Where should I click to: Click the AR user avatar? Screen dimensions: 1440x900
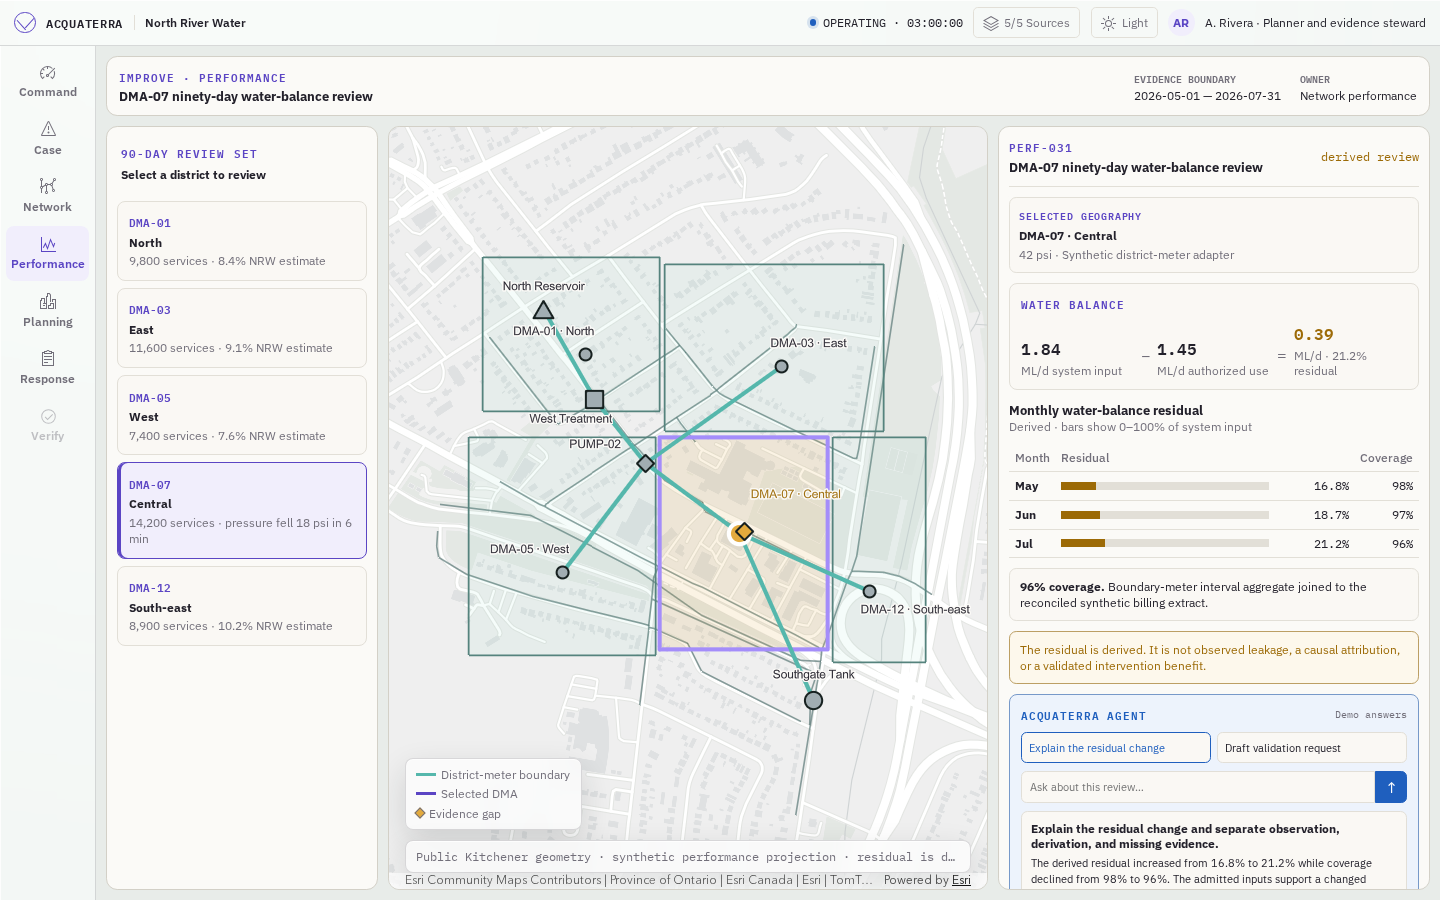(x=1181, y=23)
